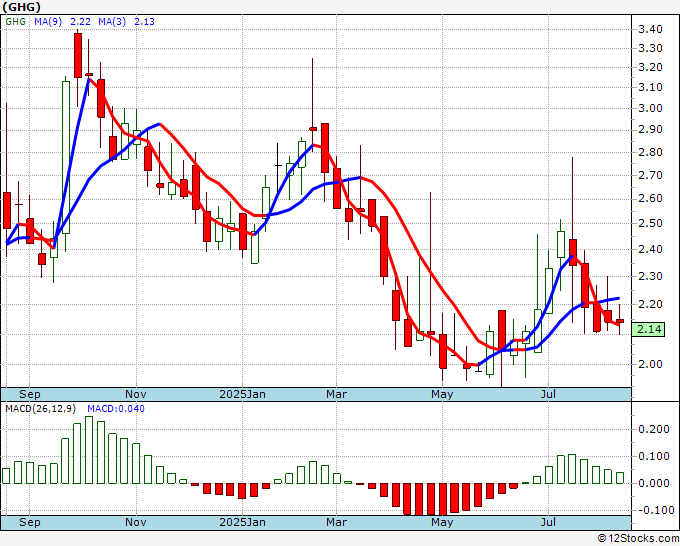Click the 3.40 price axis label
The width and height of the screenshot is (680, 546).
pyautogui.click(x=650, y=29)
